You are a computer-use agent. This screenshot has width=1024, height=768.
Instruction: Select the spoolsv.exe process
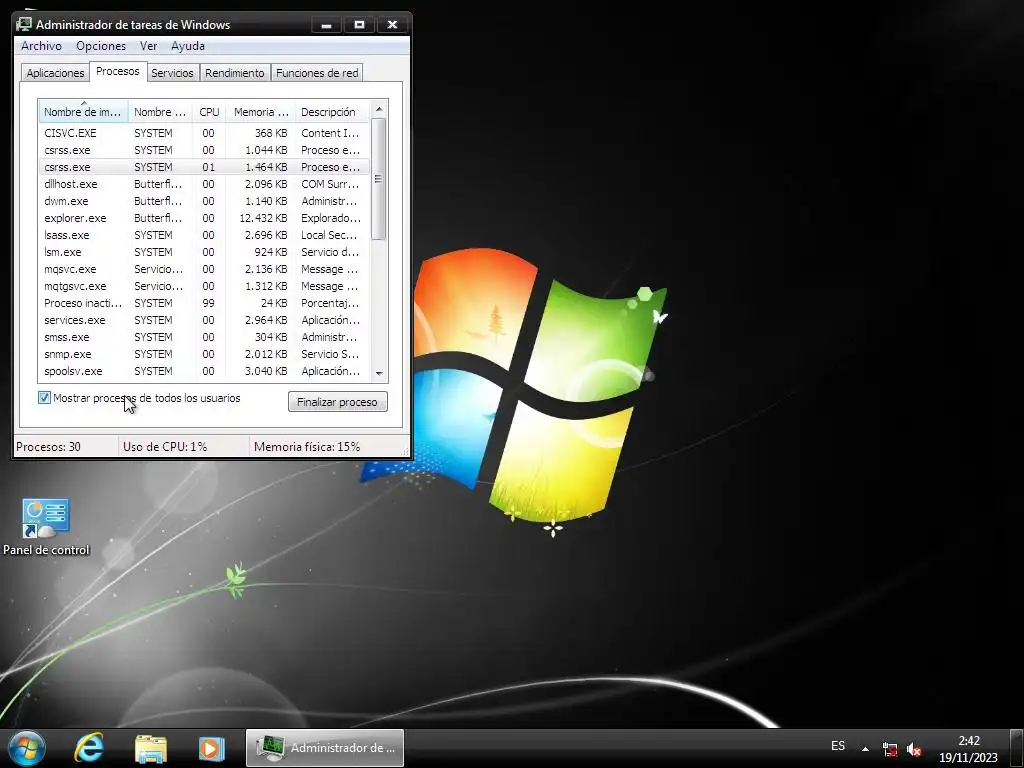(x=204, y=370)
